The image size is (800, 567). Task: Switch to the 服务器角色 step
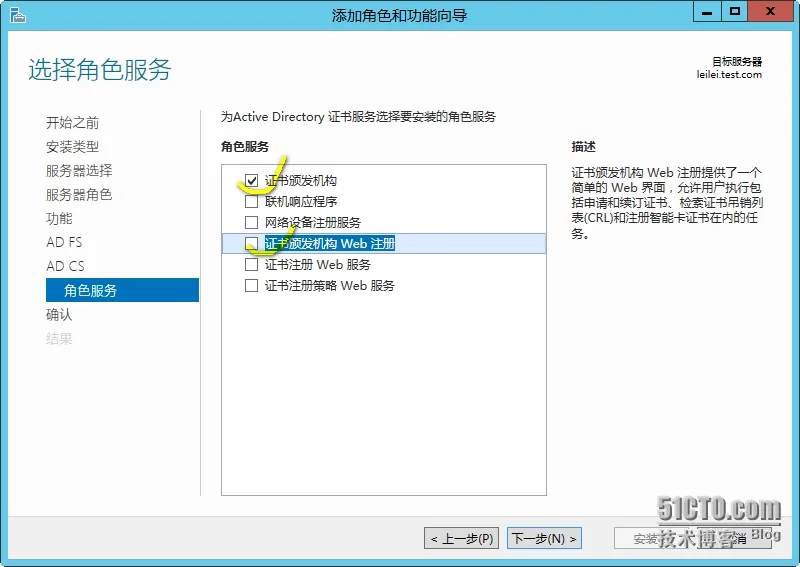click(79, 194)
